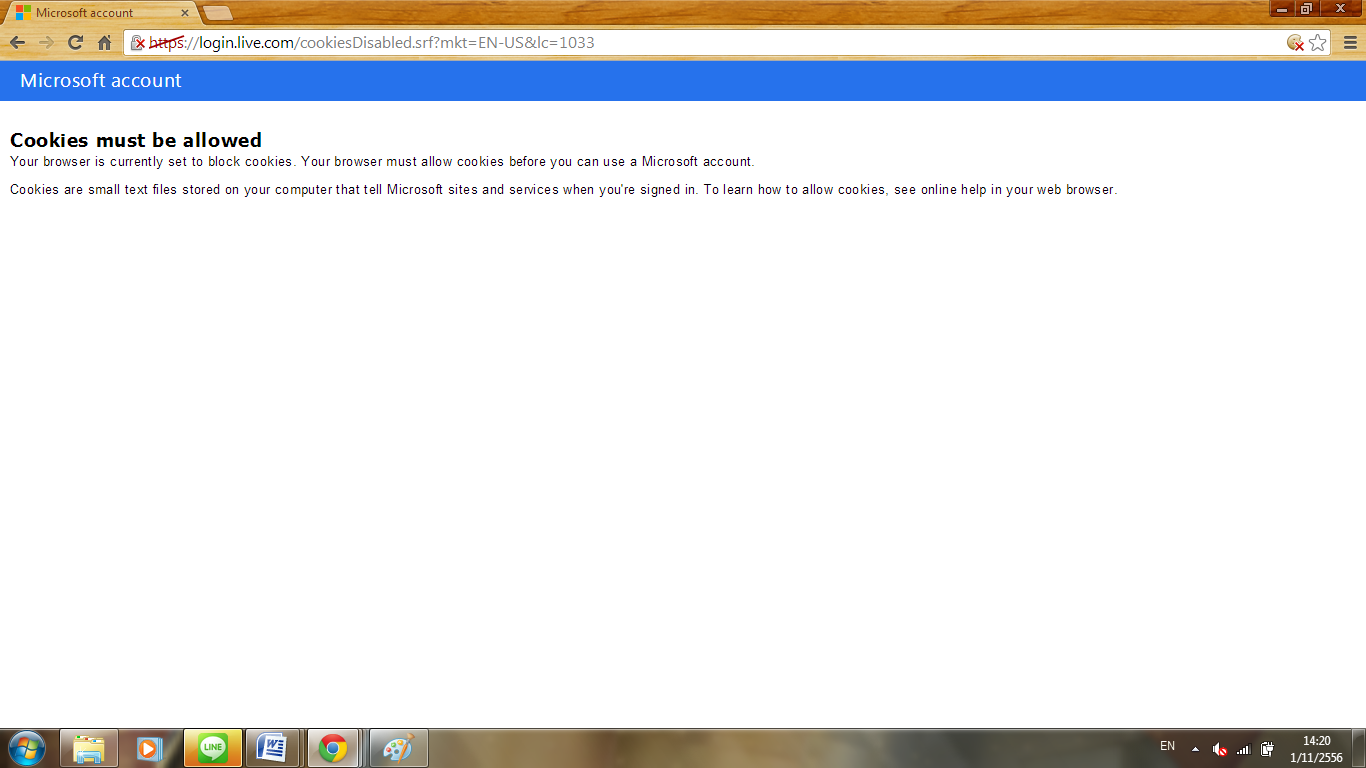This screenshot has height=768, width=1366.
Task: Restore down the Chrome window
Action: click(1306, 9)
